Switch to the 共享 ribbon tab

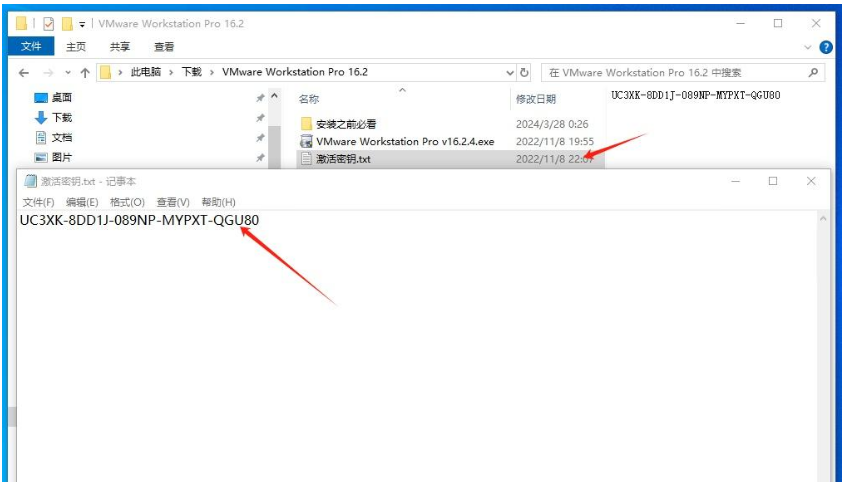point(120,47)
